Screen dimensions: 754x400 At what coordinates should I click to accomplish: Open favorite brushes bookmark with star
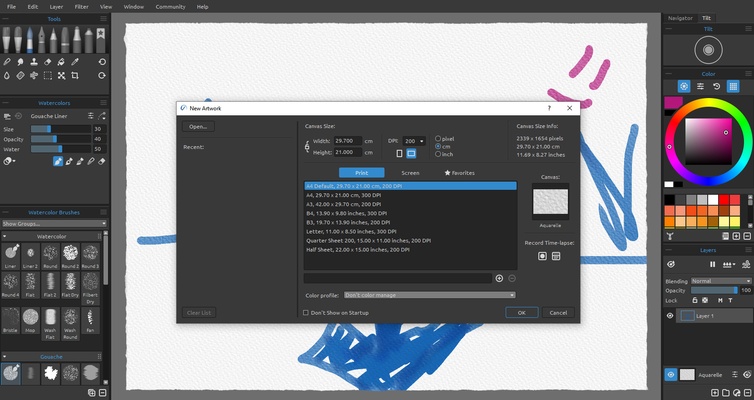point(101,39)
